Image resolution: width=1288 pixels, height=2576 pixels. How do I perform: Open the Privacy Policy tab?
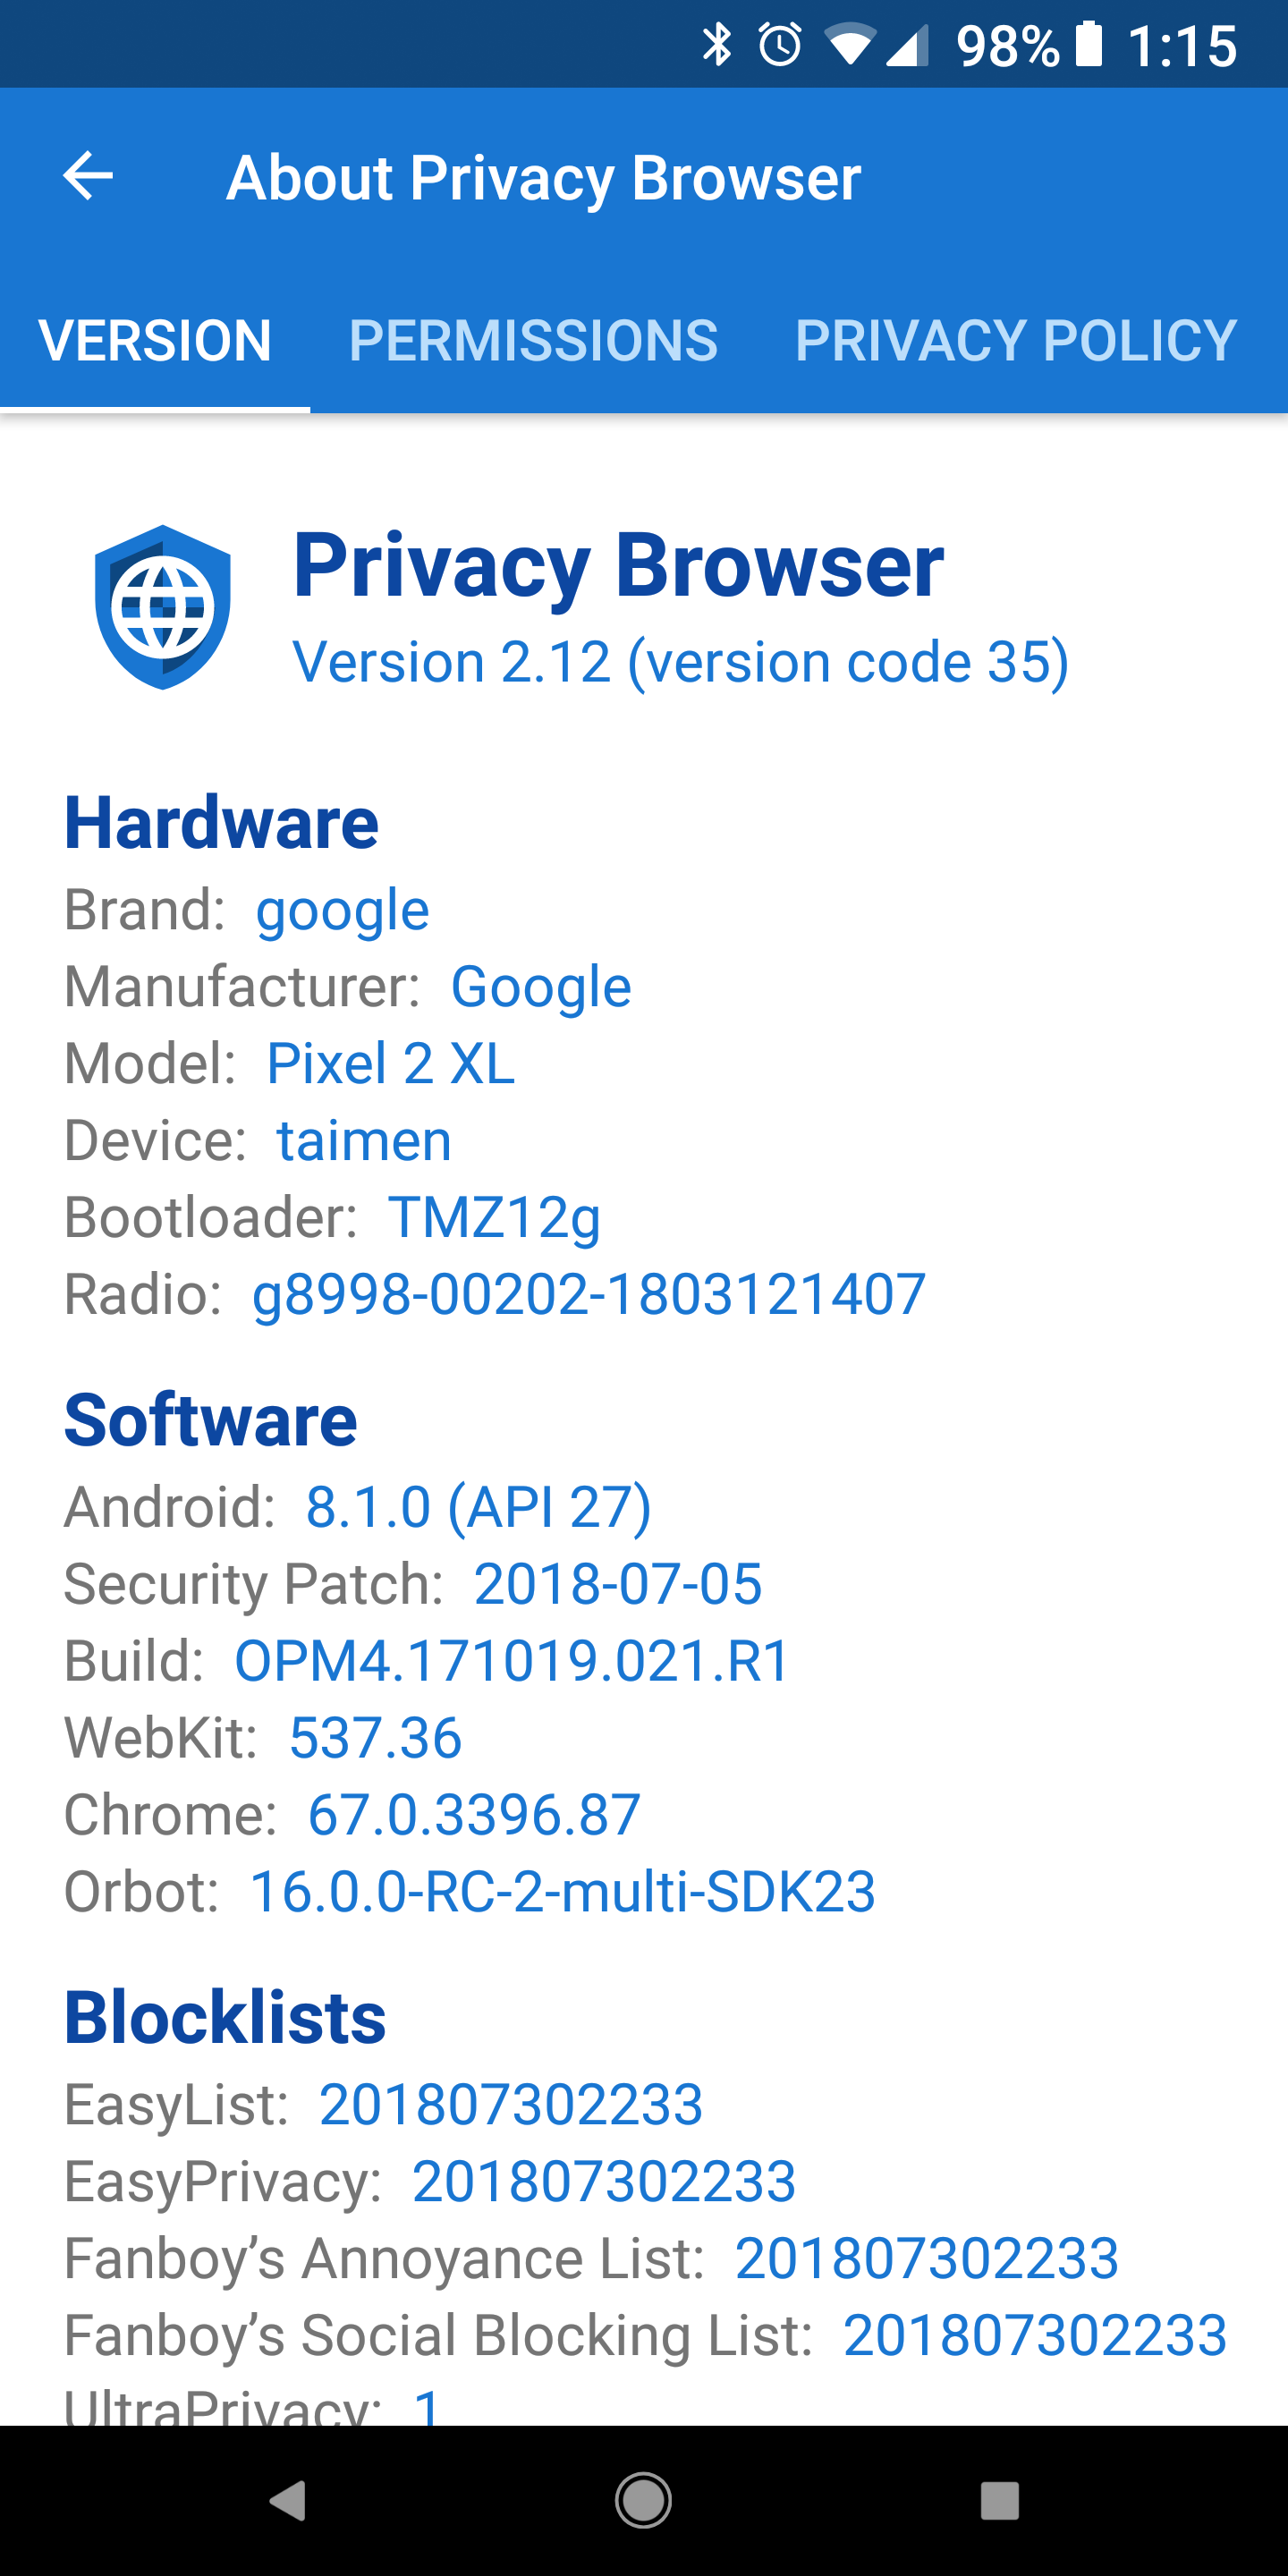click(x=1016, y=340)
